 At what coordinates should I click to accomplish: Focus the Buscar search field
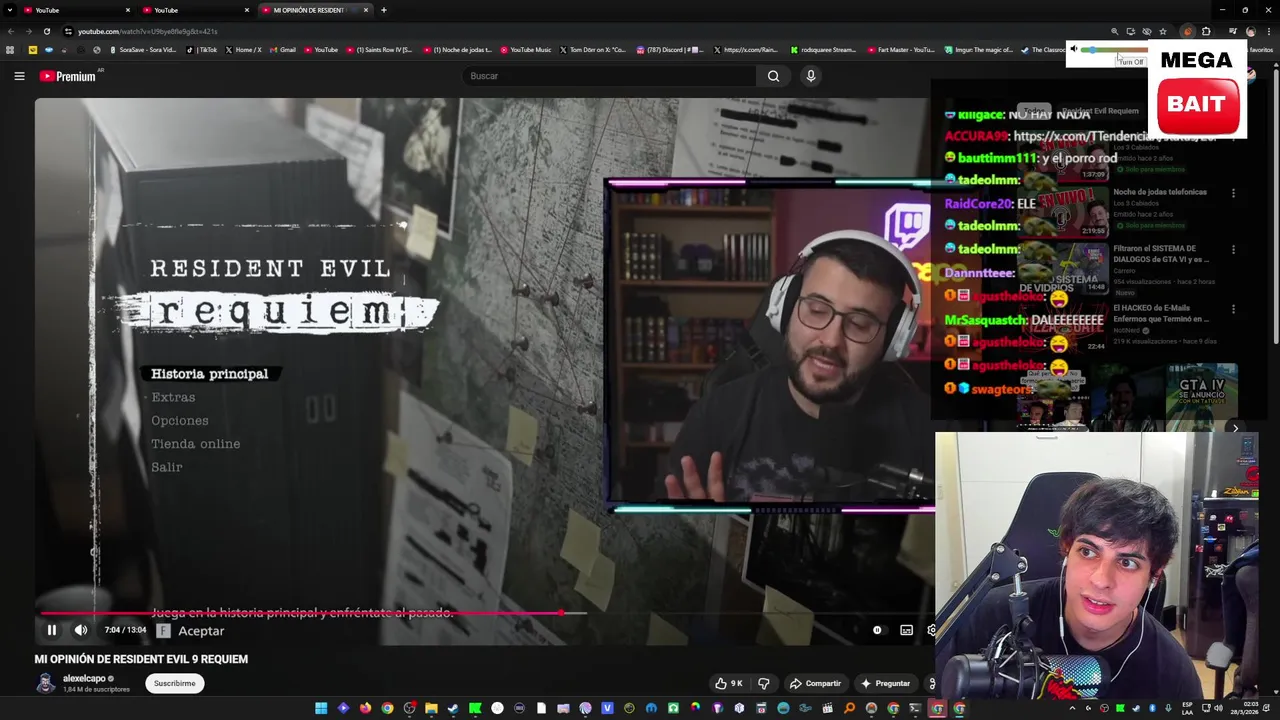610,76
